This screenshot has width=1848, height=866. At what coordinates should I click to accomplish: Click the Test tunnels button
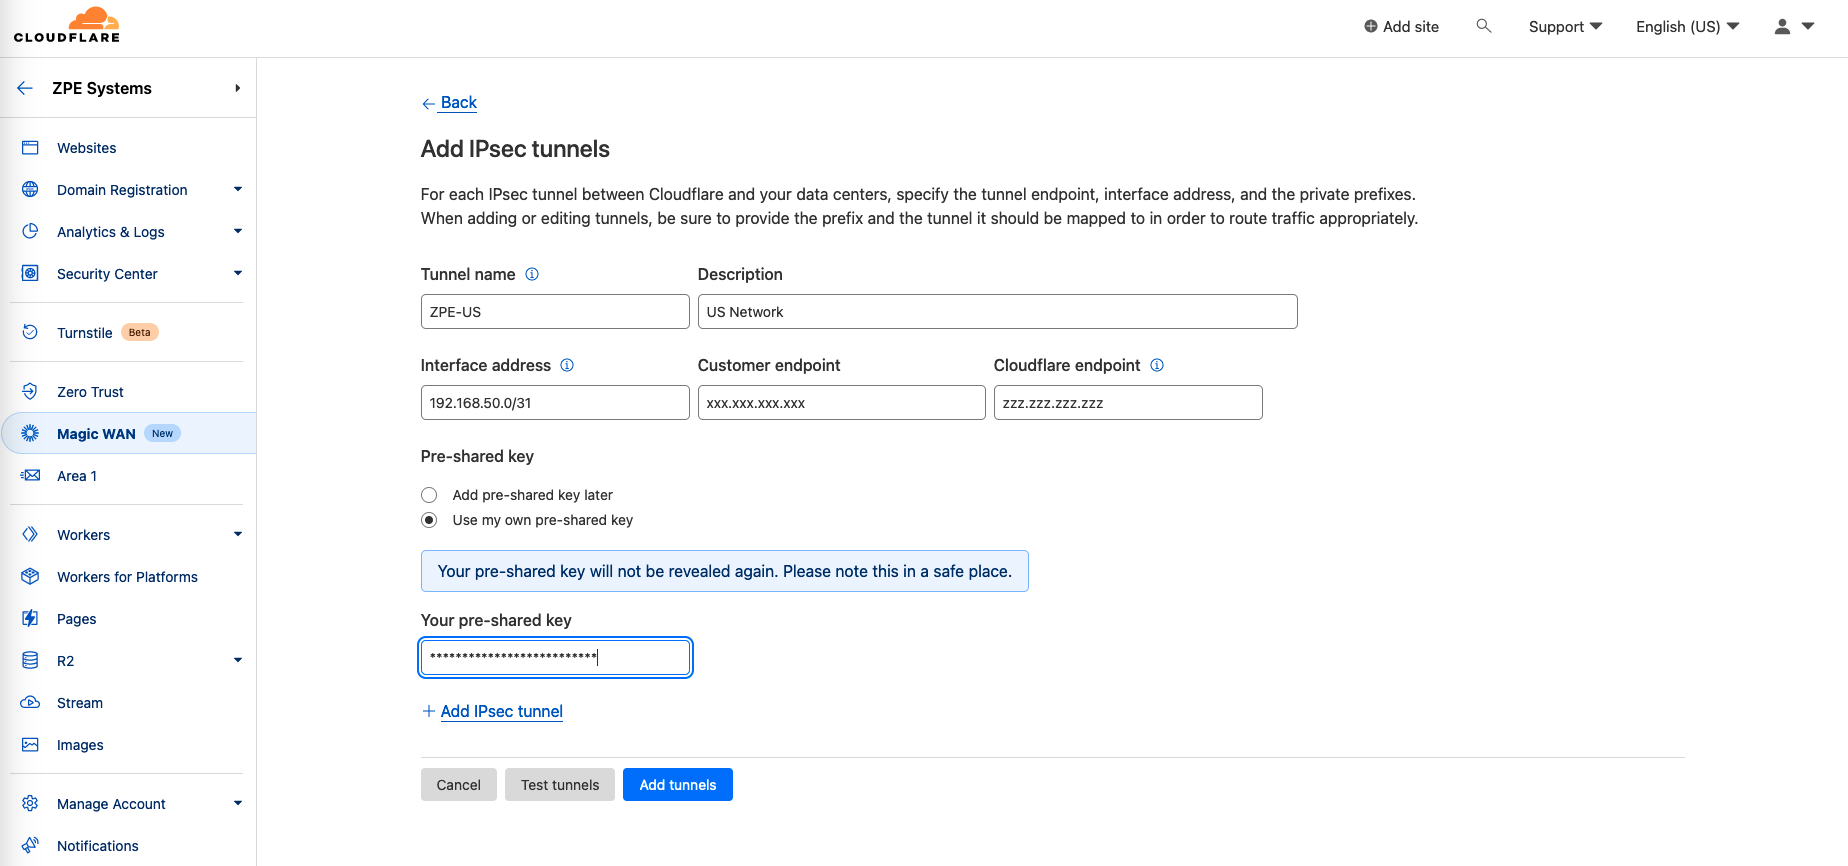560,785
